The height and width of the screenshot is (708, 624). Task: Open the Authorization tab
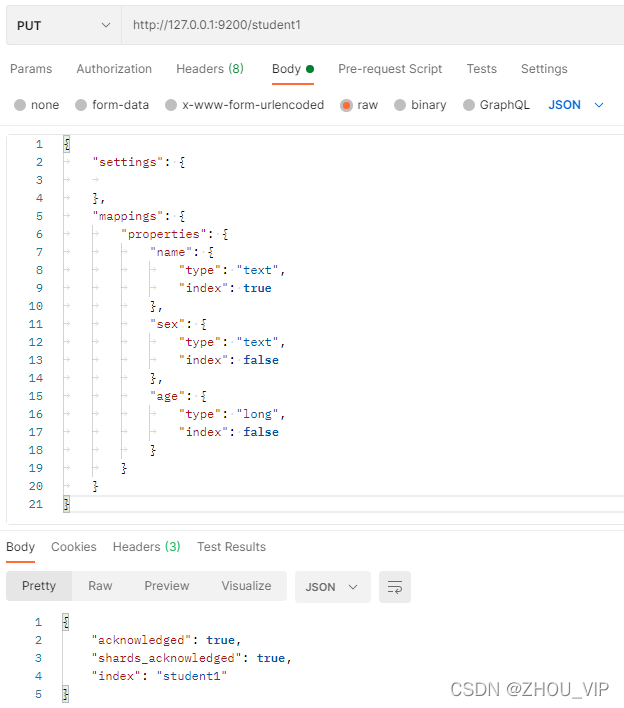point(114,69)
